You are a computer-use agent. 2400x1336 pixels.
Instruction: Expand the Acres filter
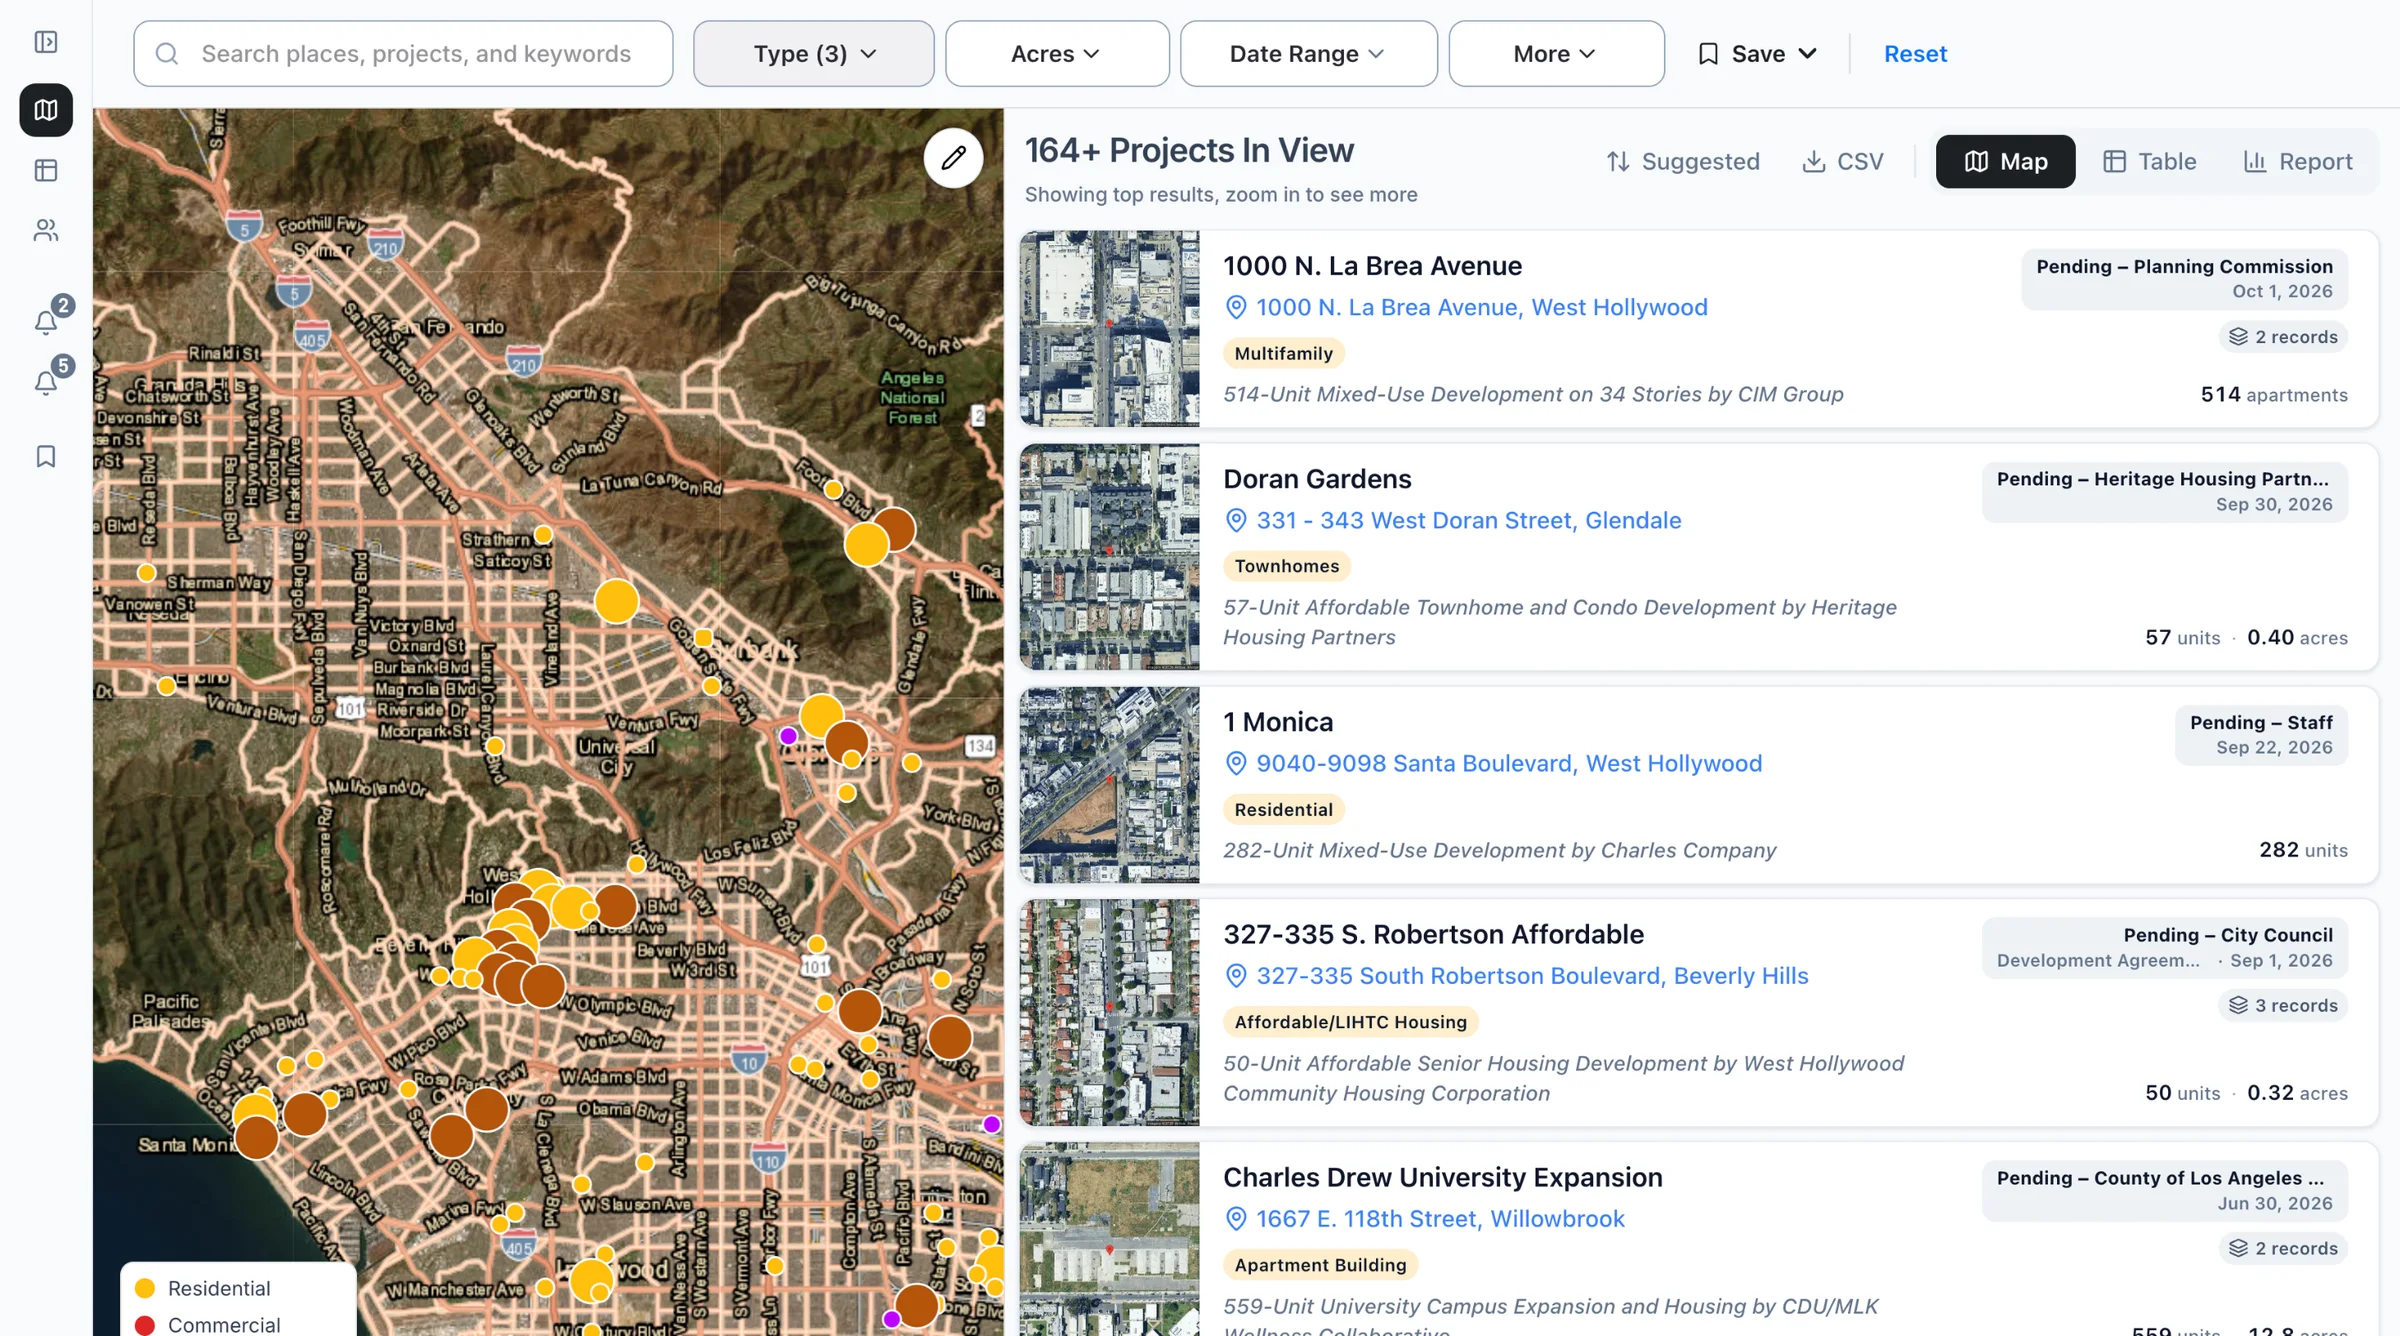point(1057,54)
